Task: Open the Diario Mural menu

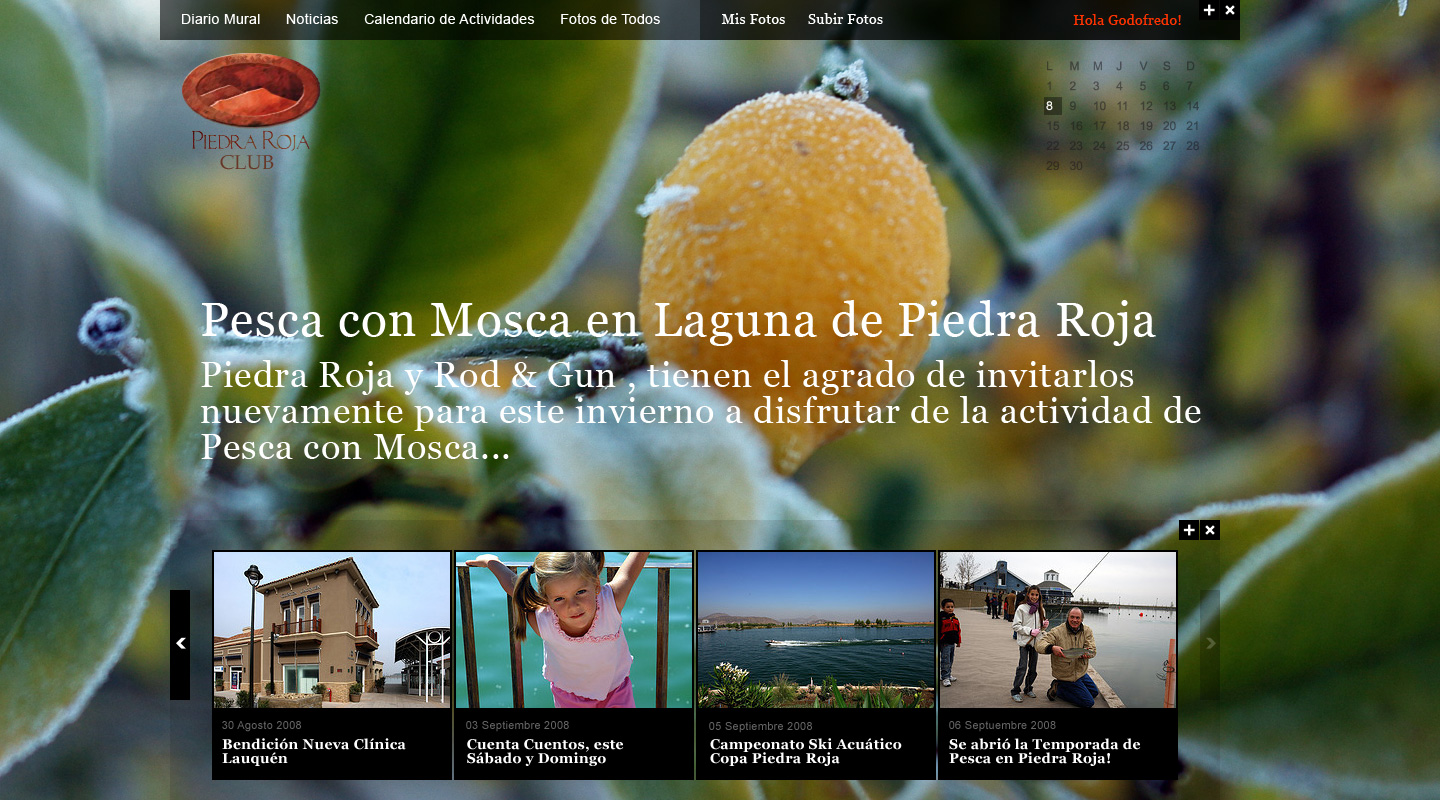Action: [x=220, y=19]
